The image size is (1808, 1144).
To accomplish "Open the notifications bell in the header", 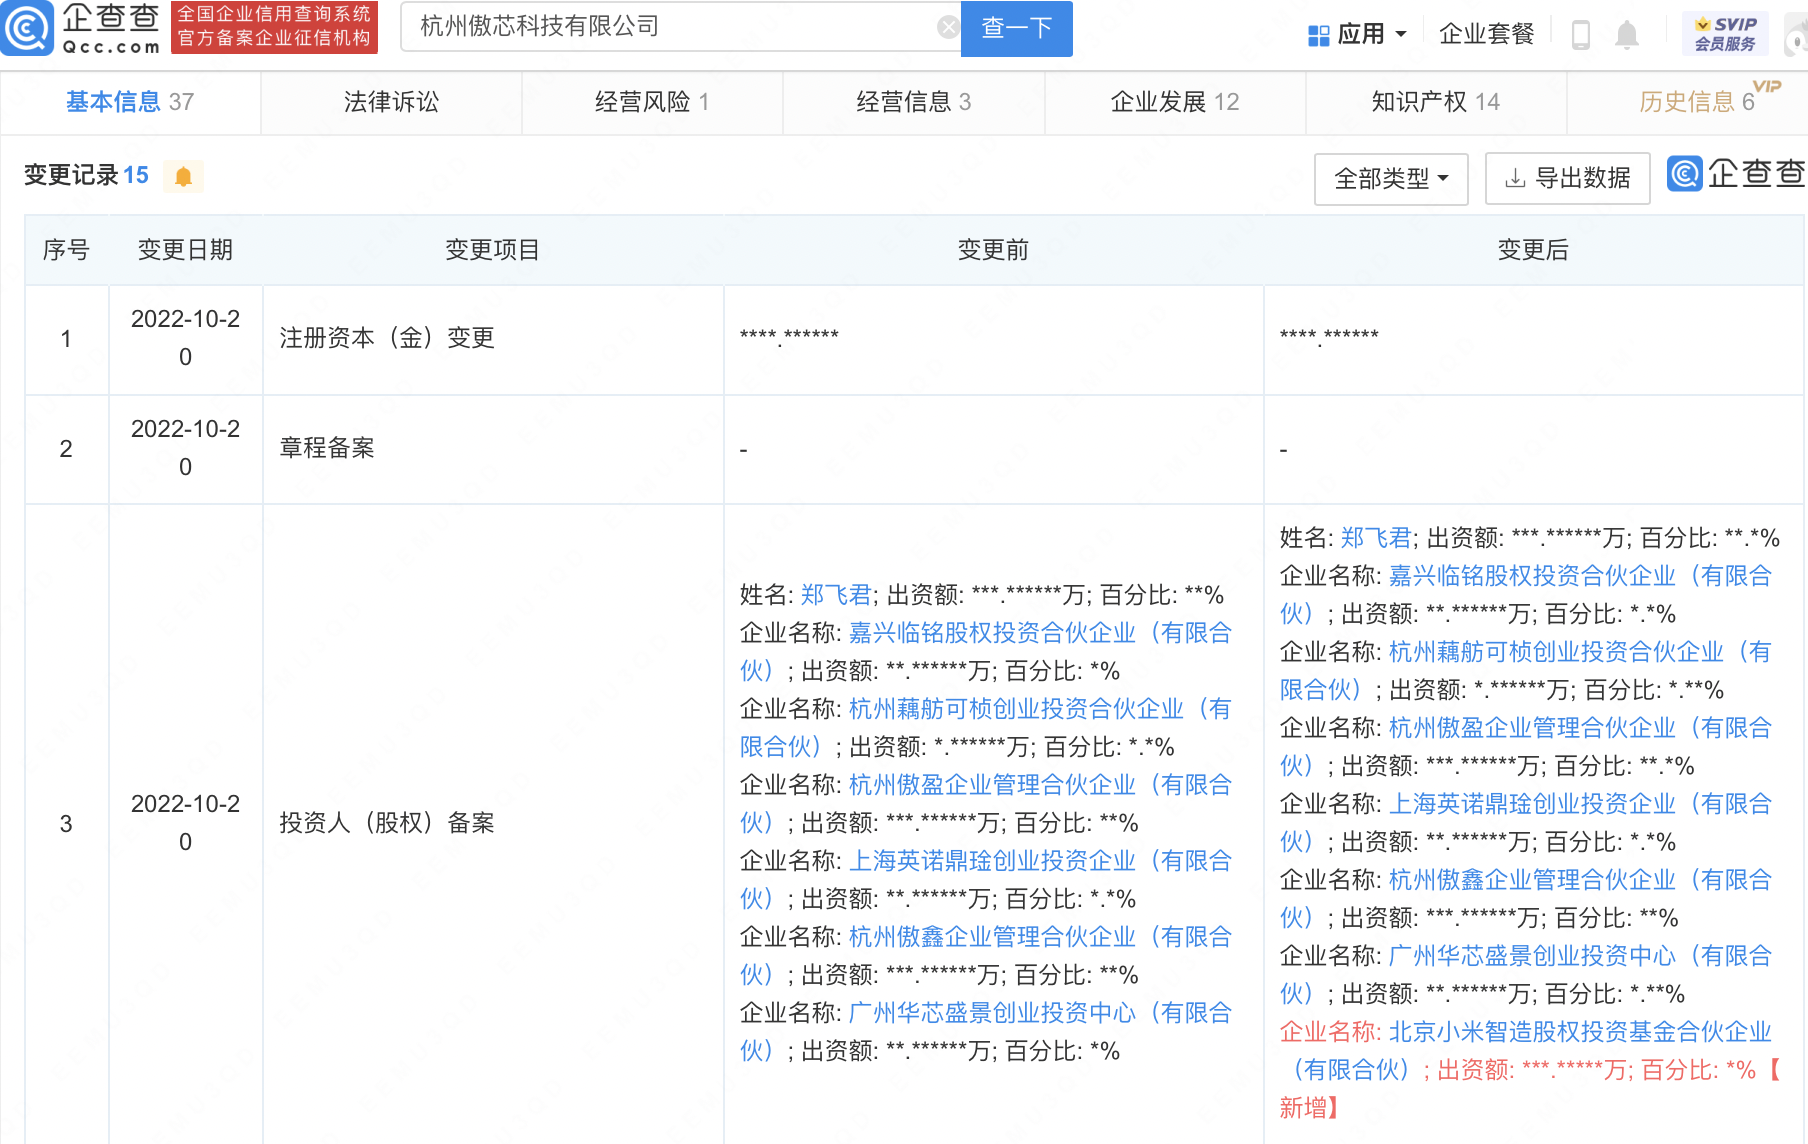I will (x=1627, y=35).
